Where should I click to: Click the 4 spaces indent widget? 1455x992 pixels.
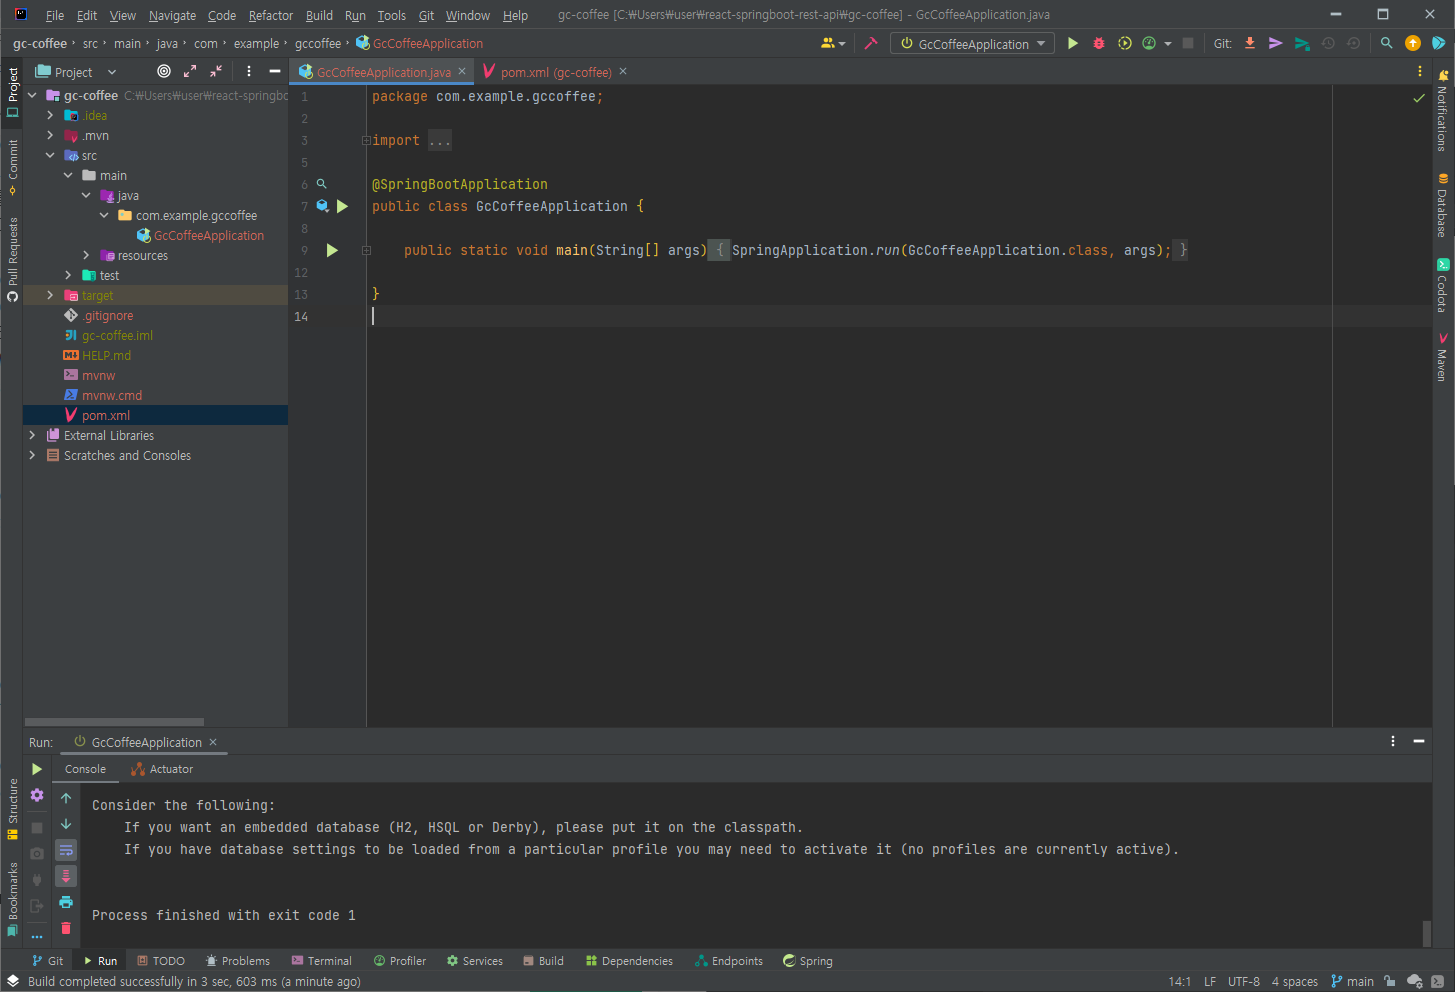1294,981
